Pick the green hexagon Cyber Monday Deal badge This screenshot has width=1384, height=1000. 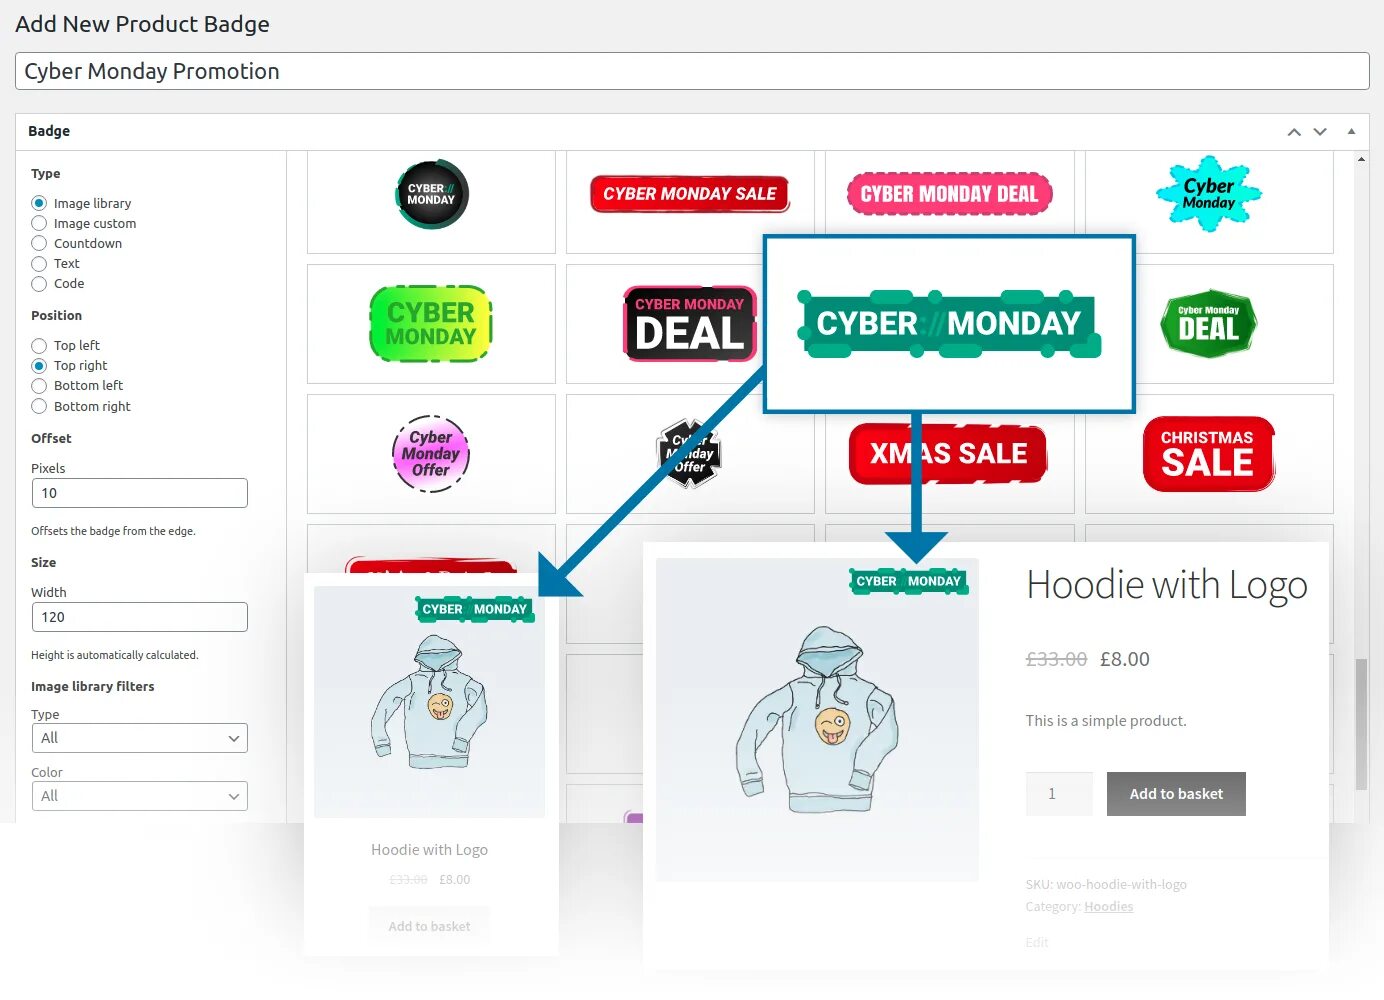point(1209,324)
